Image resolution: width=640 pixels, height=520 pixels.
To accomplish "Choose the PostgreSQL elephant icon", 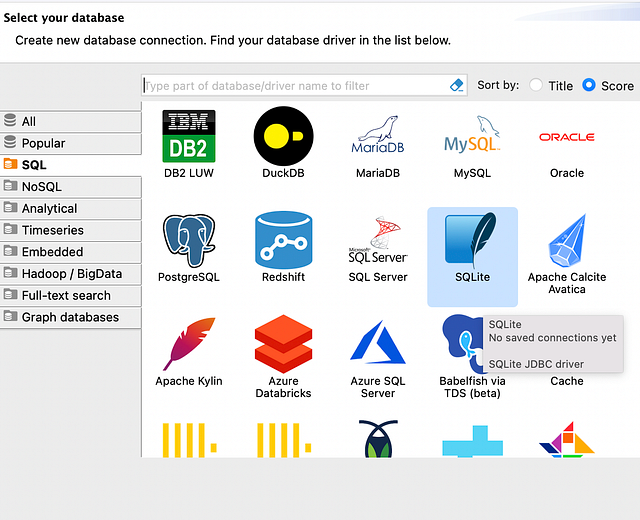I will (189, 240).
